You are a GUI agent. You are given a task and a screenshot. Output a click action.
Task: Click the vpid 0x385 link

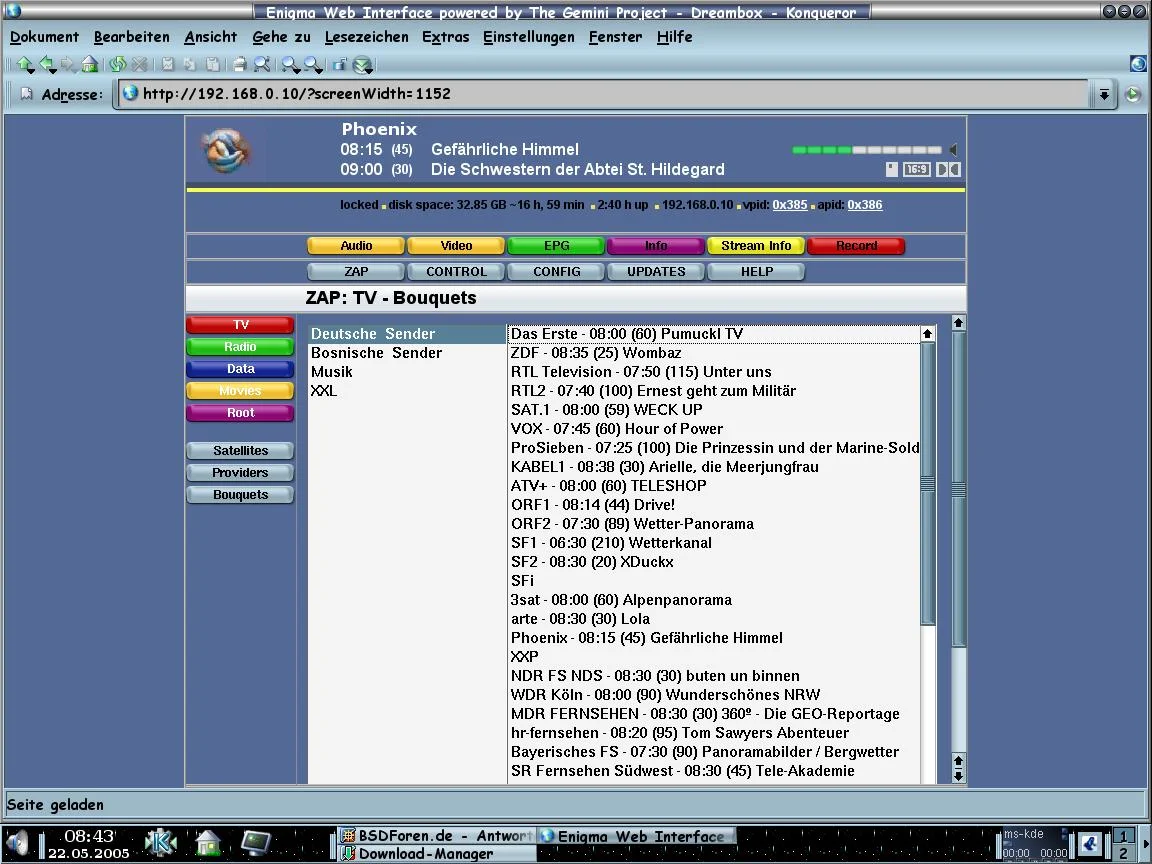[x=789, y=205]
